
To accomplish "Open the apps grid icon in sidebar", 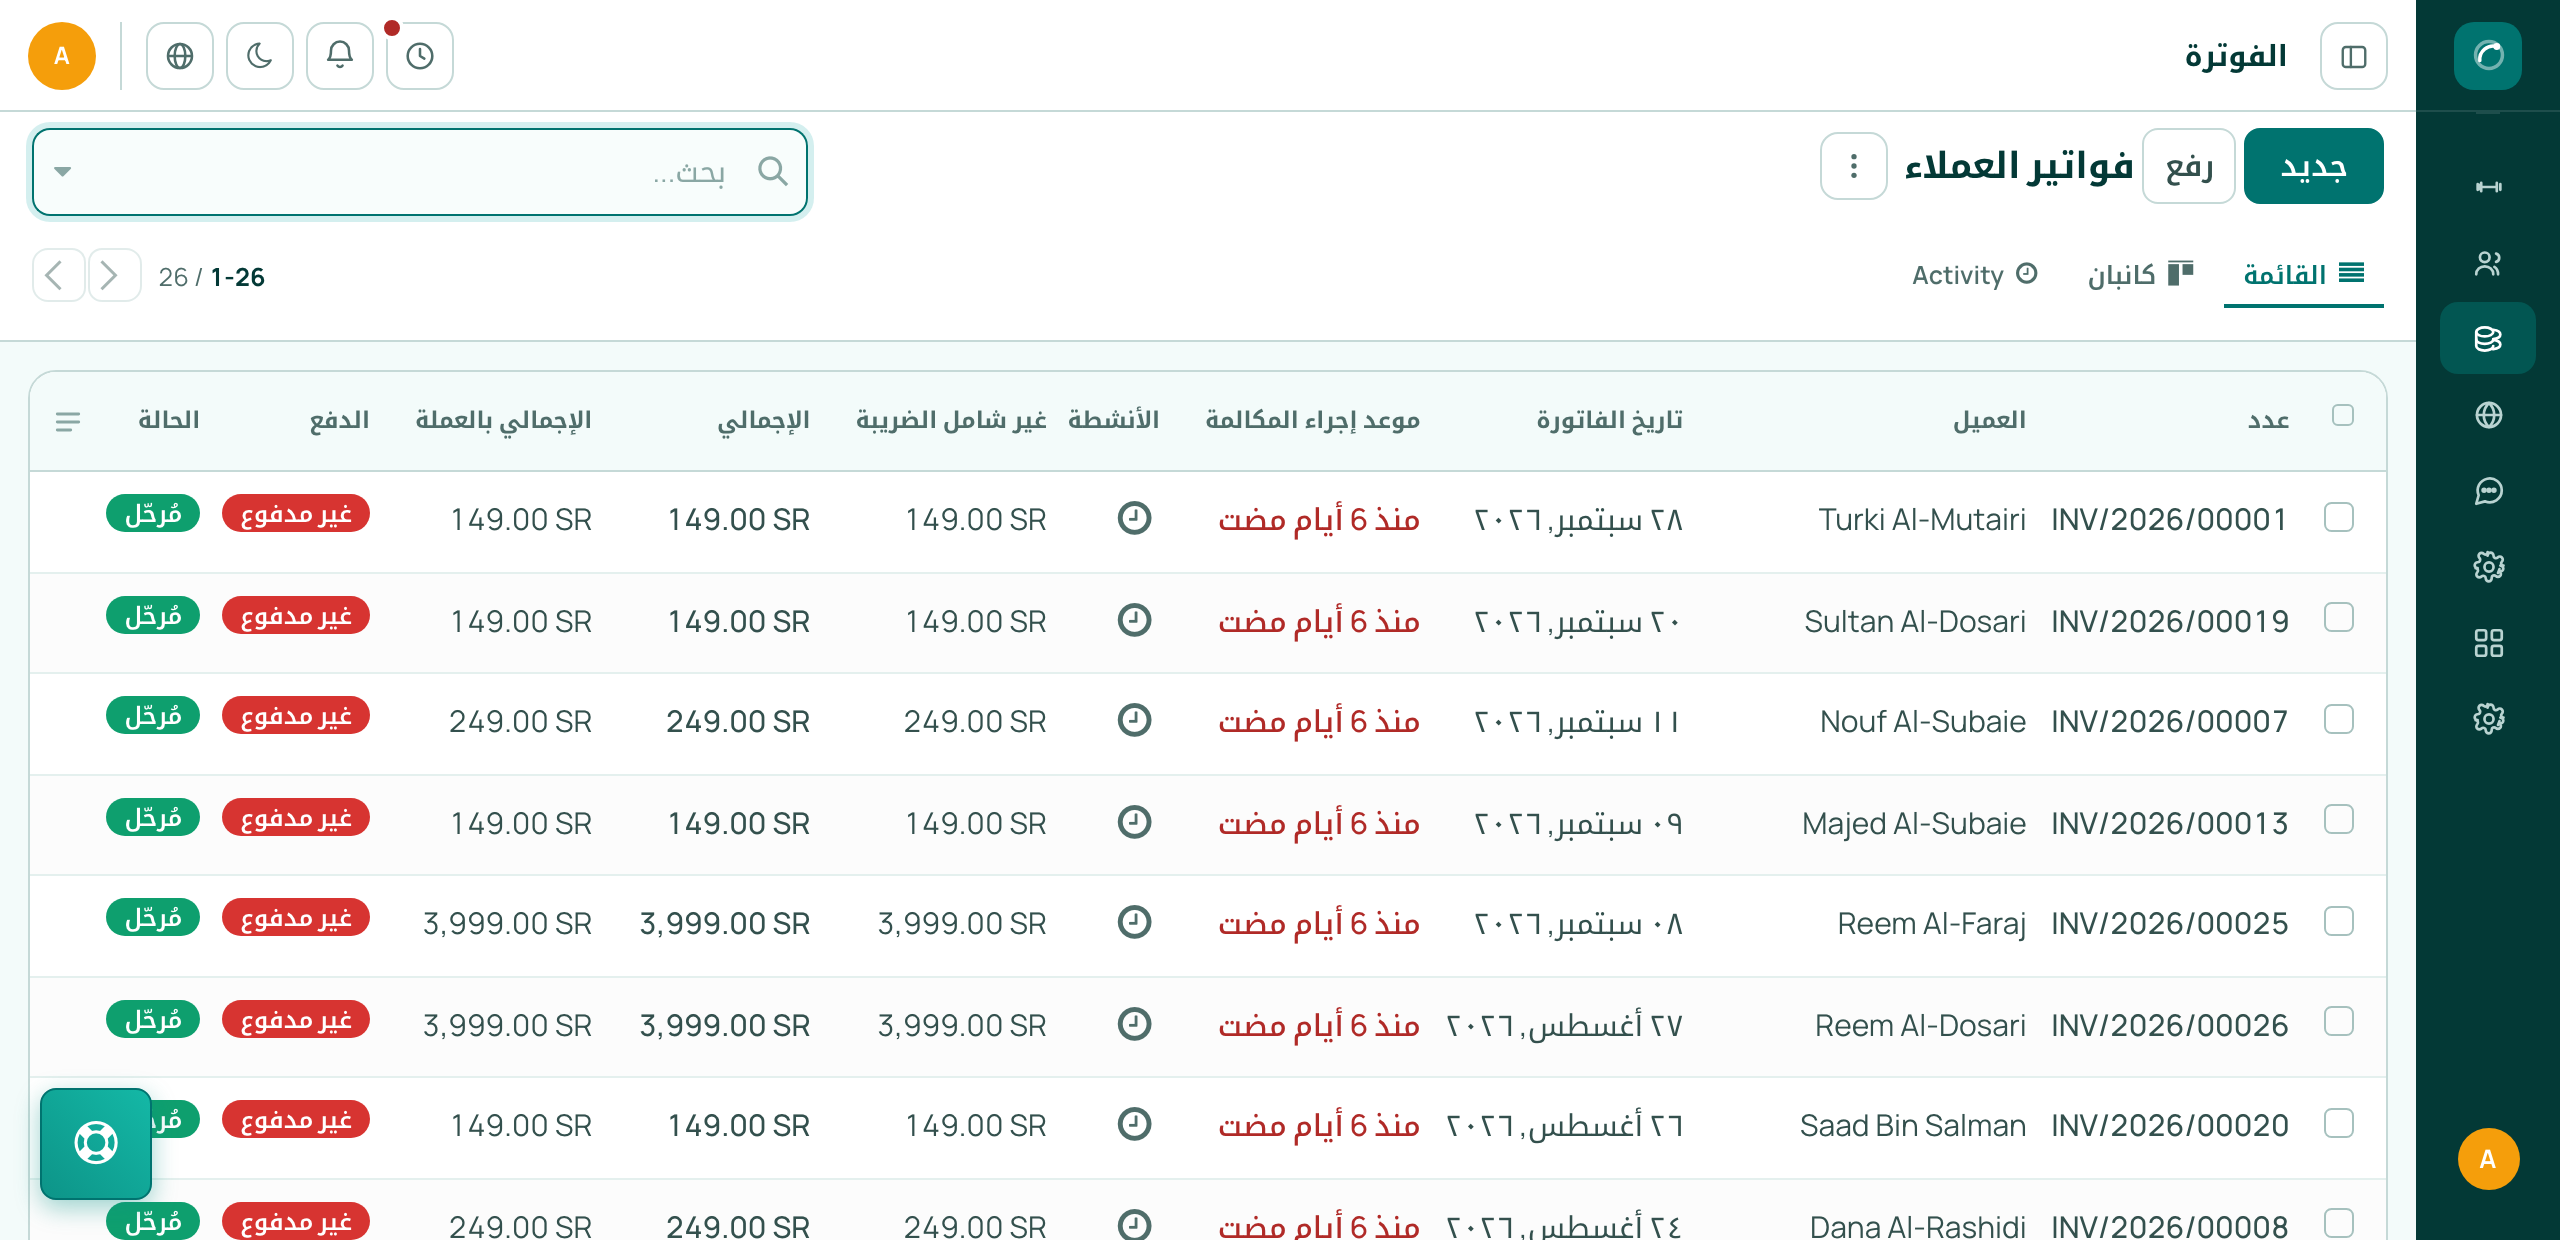I will (x=2488, y=643).
